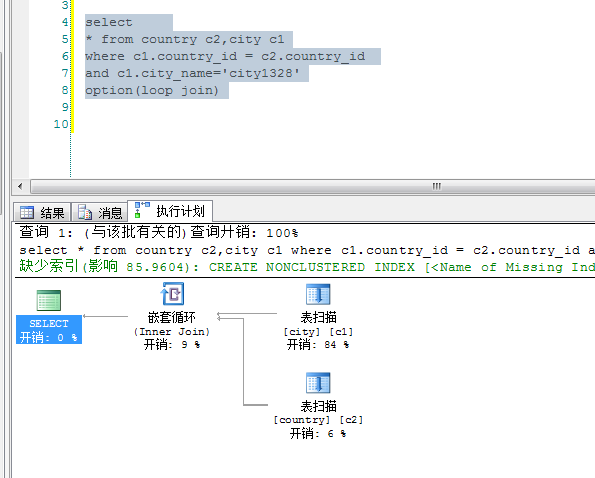The height and width of the screenshot is (478, 595).
Task: Click the where c1.country_id line
Action: pos(225,56)
